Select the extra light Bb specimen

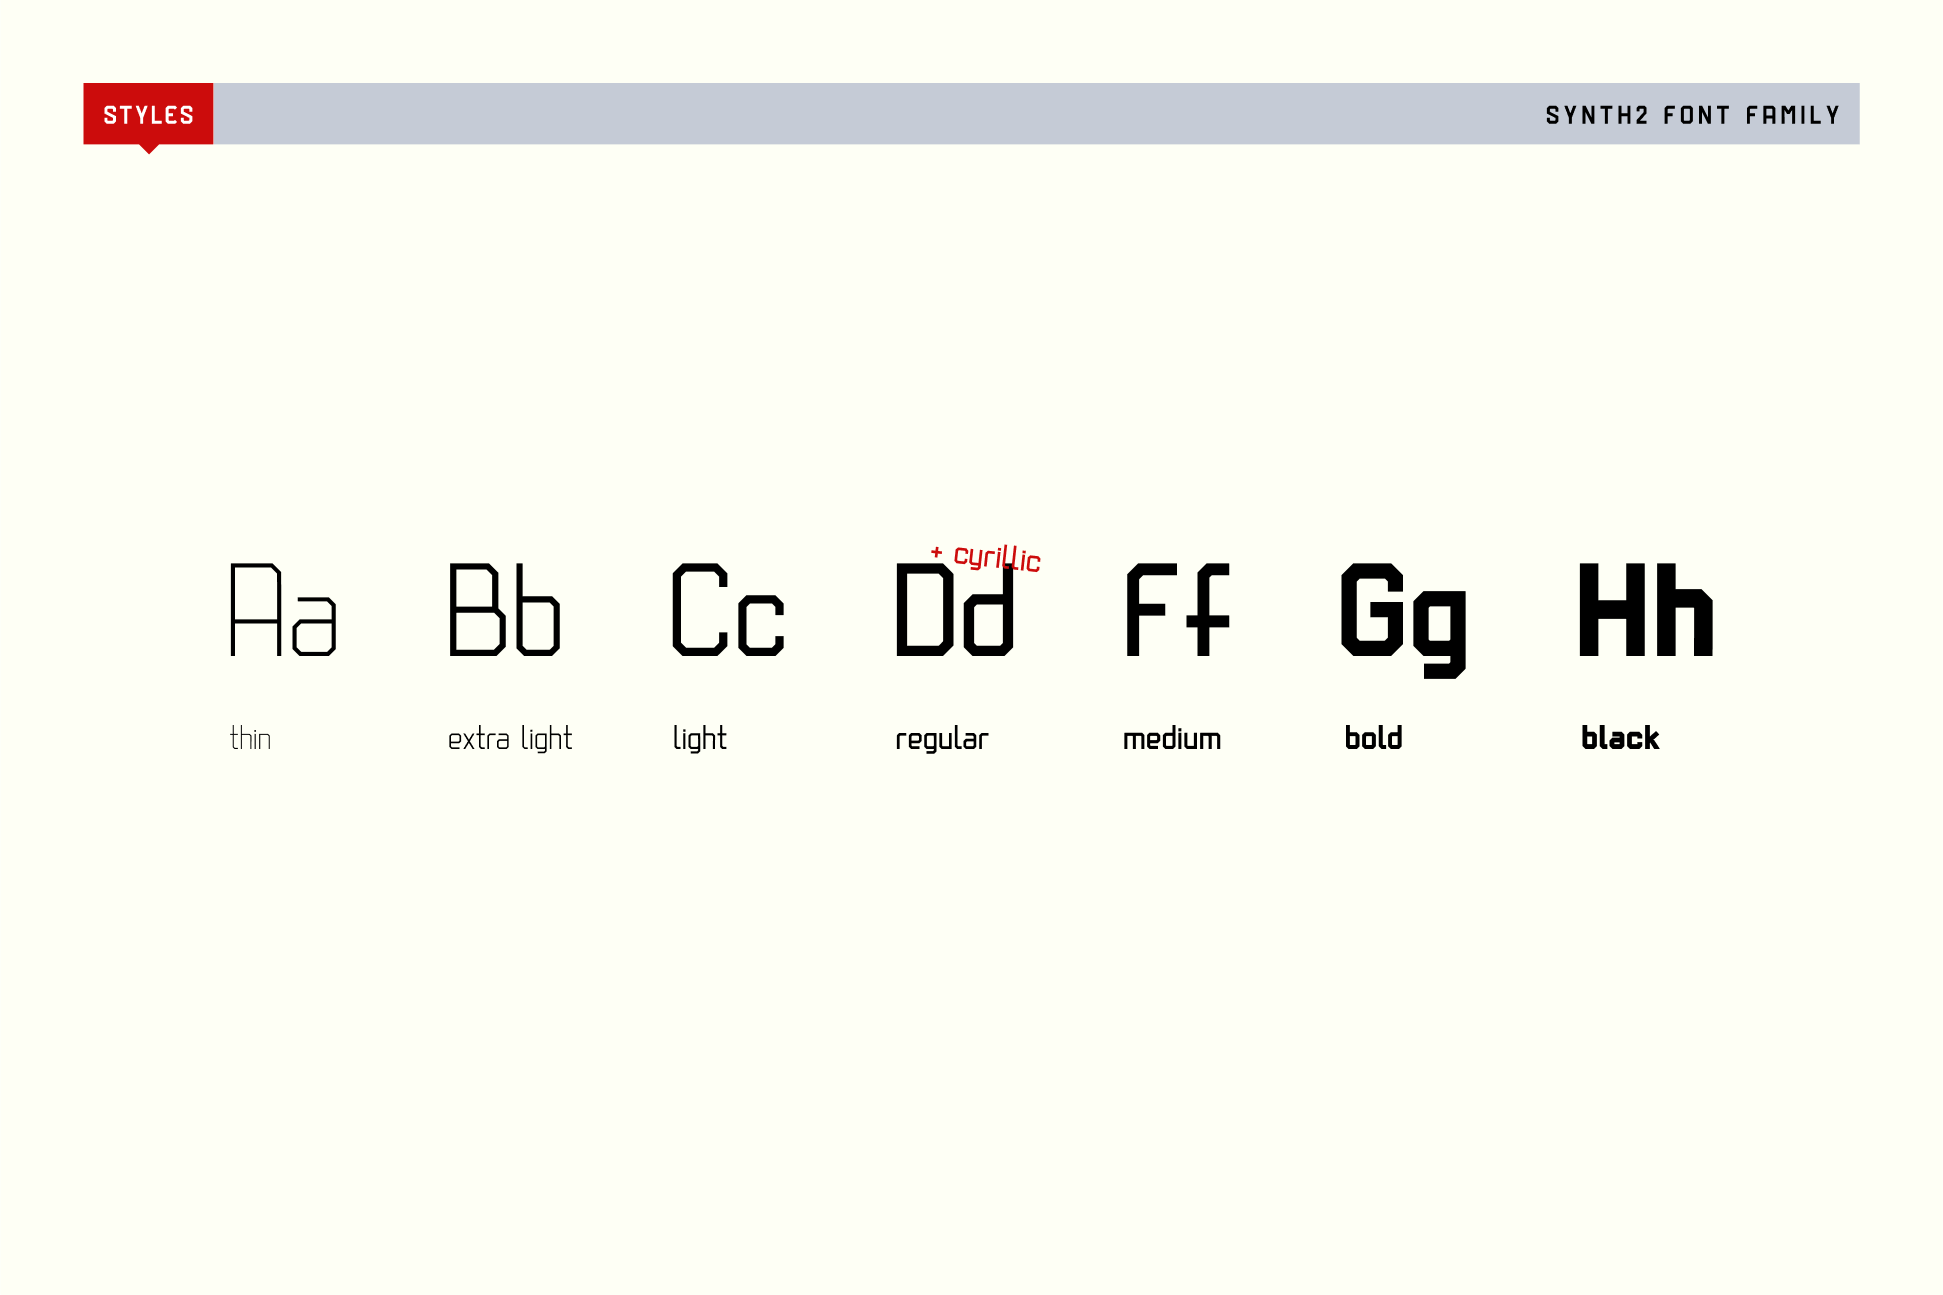(x=504, y=609)
